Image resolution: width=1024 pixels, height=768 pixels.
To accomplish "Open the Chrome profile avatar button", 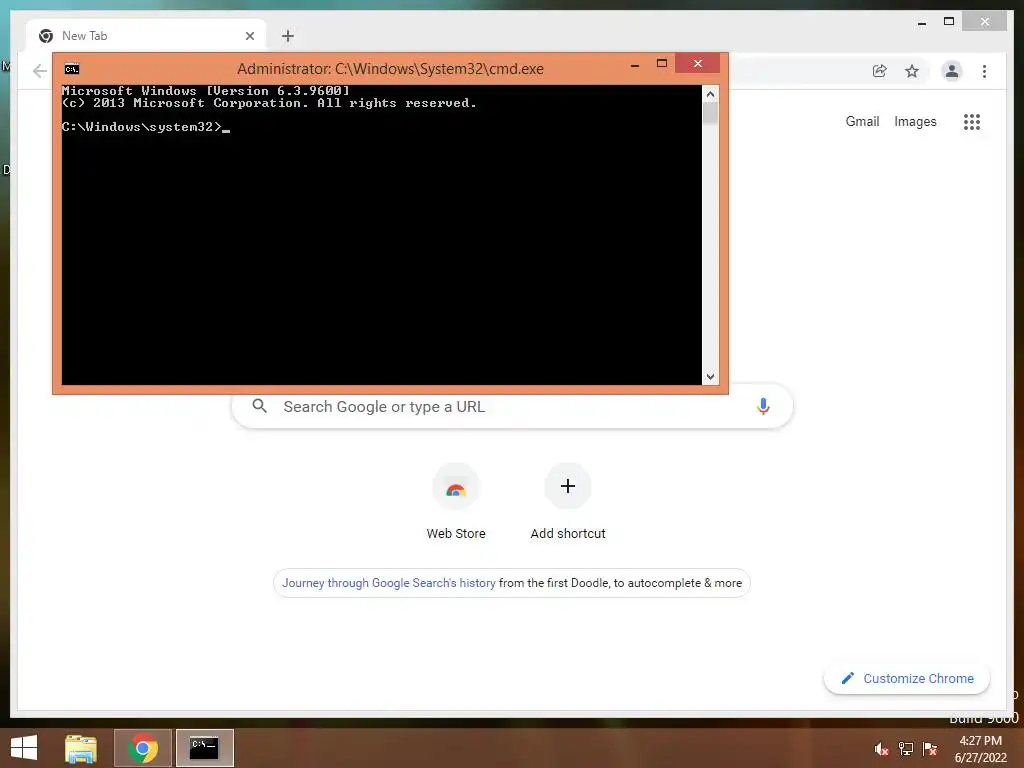I will (x=952, y=71).
